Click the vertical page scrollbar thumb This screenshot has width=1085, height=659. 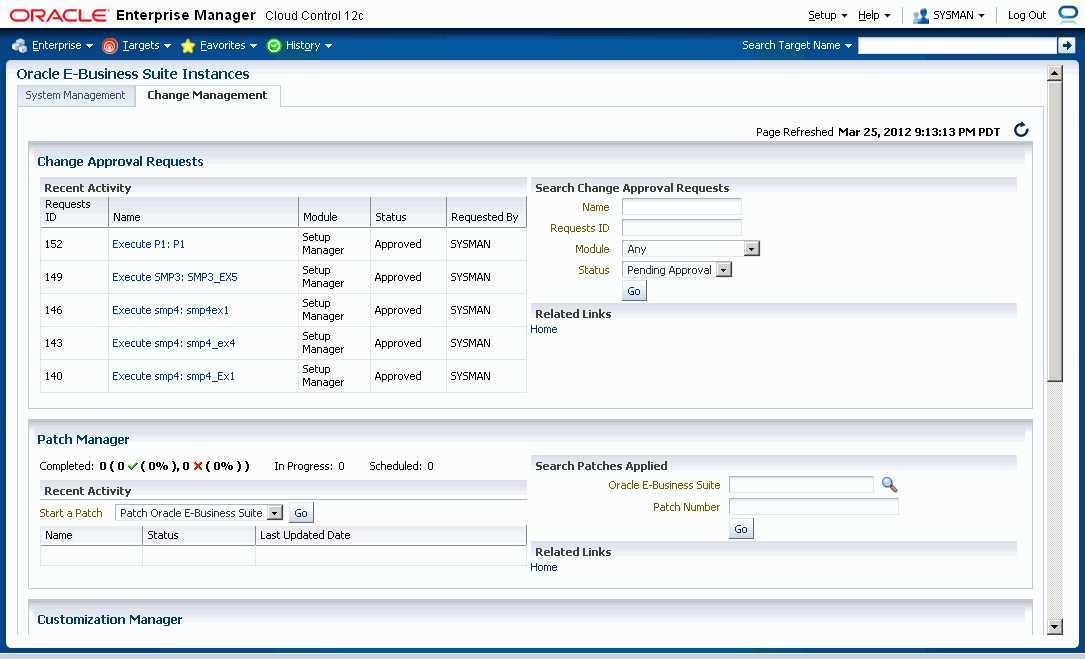[x=1055, y=231]
